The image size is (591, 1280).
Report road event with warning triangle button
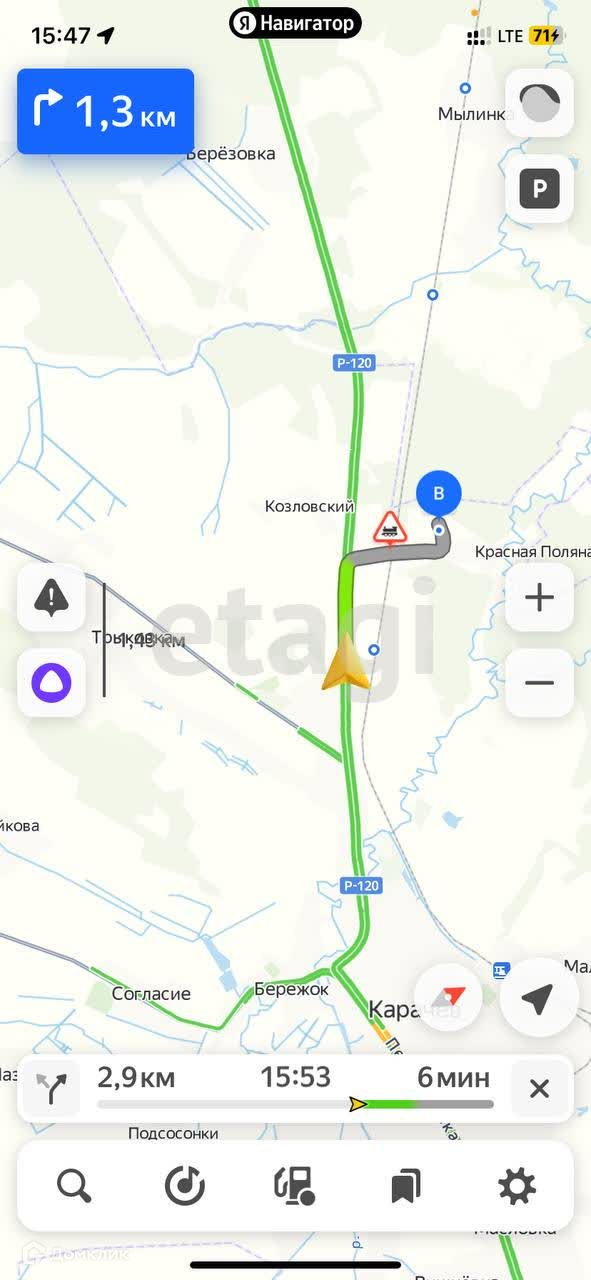(51, 598)
